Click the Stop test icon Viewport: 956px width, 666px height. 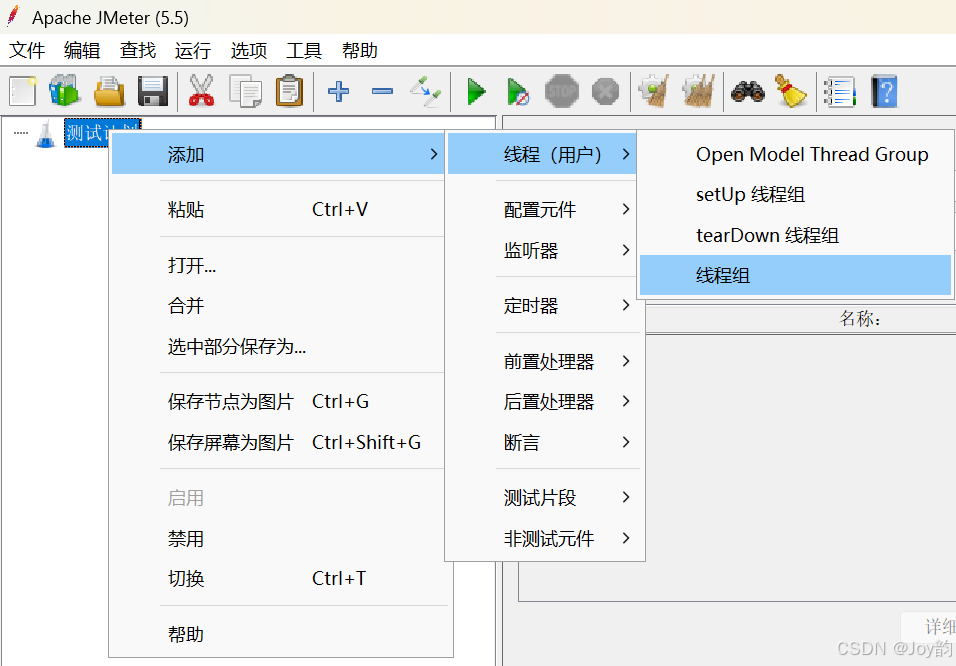[562, 91]
